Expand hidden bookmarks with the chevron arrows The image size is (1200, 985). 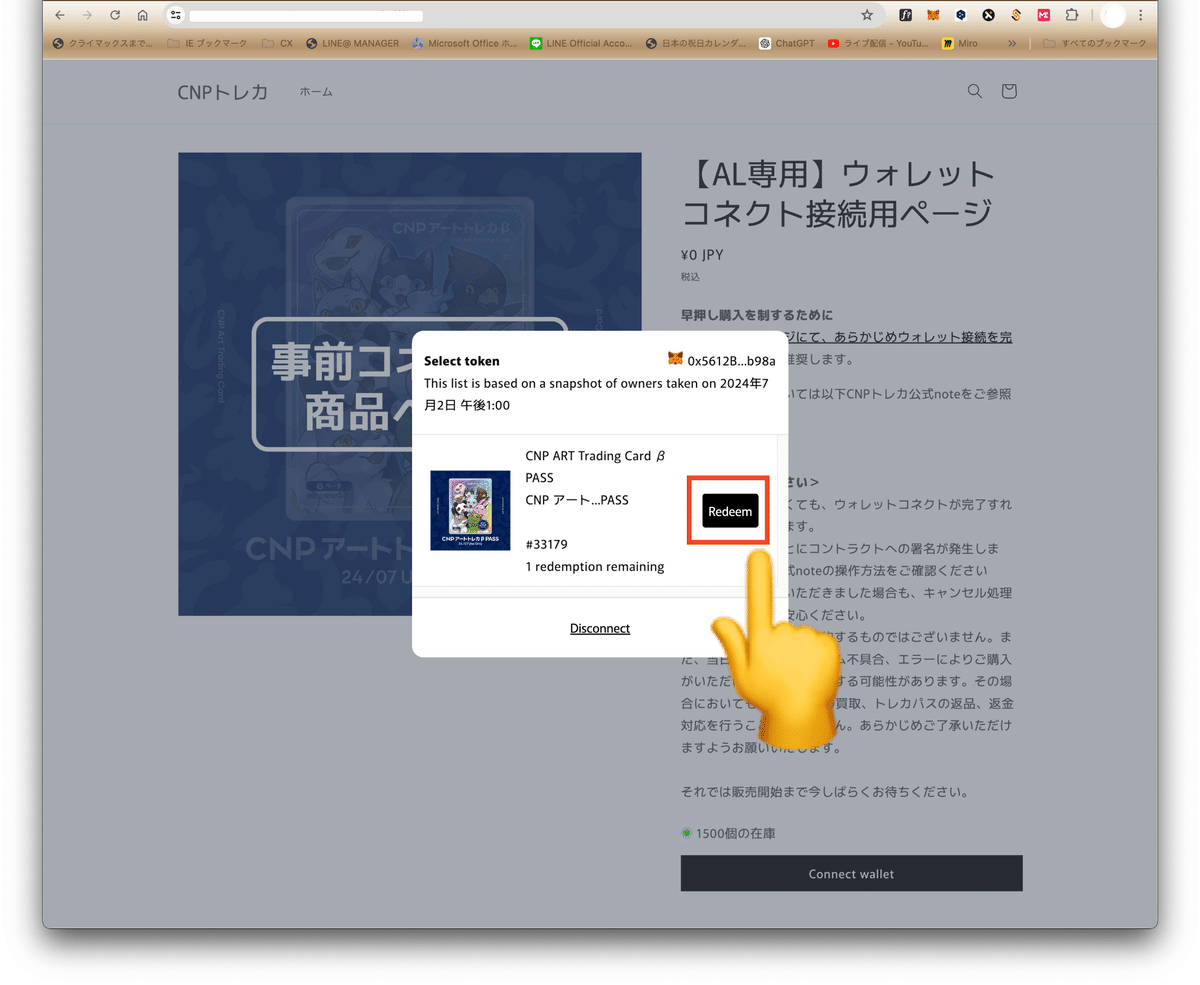(x=1012, y=43)
